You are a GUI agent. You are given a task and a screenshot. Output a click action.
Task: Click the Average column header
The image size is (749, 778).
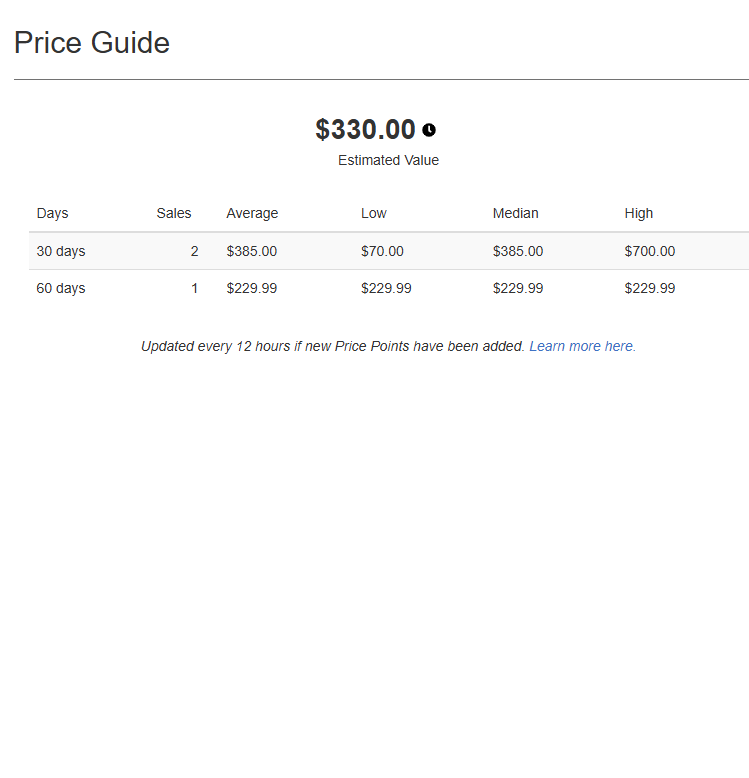point(252,213)
